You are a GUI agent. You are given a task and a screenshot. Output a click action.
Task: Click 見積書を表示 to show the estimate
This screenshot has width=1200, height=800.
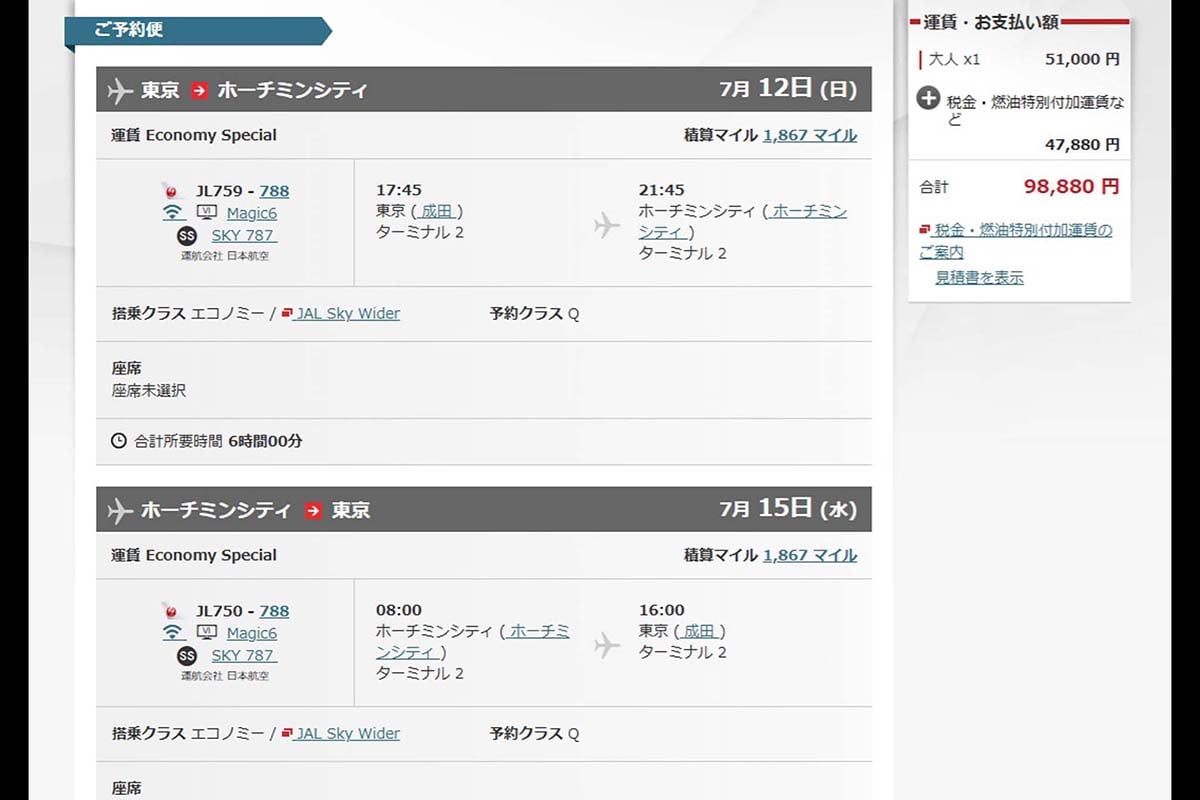(979, 278)
